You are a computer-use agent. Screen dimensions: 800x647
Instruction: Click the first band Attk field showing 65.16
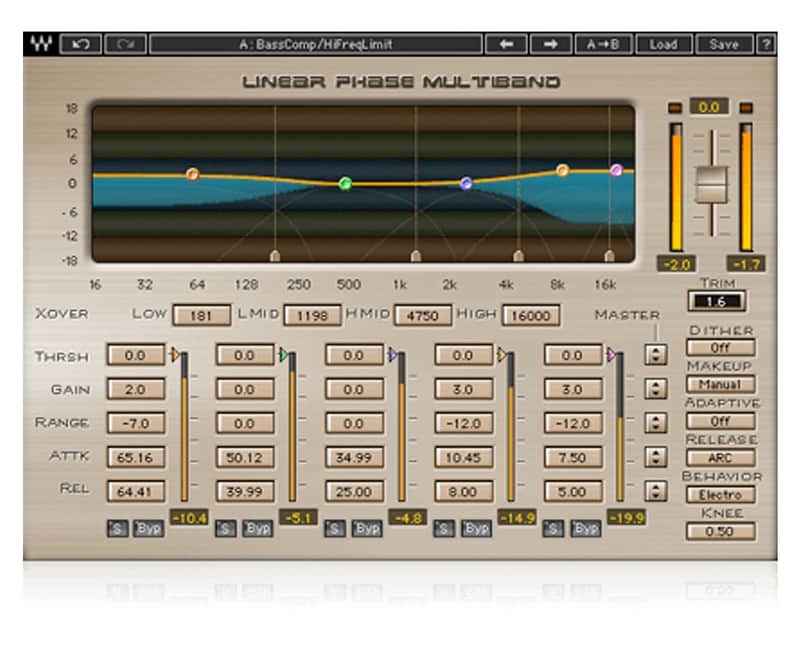coord(136,458)
